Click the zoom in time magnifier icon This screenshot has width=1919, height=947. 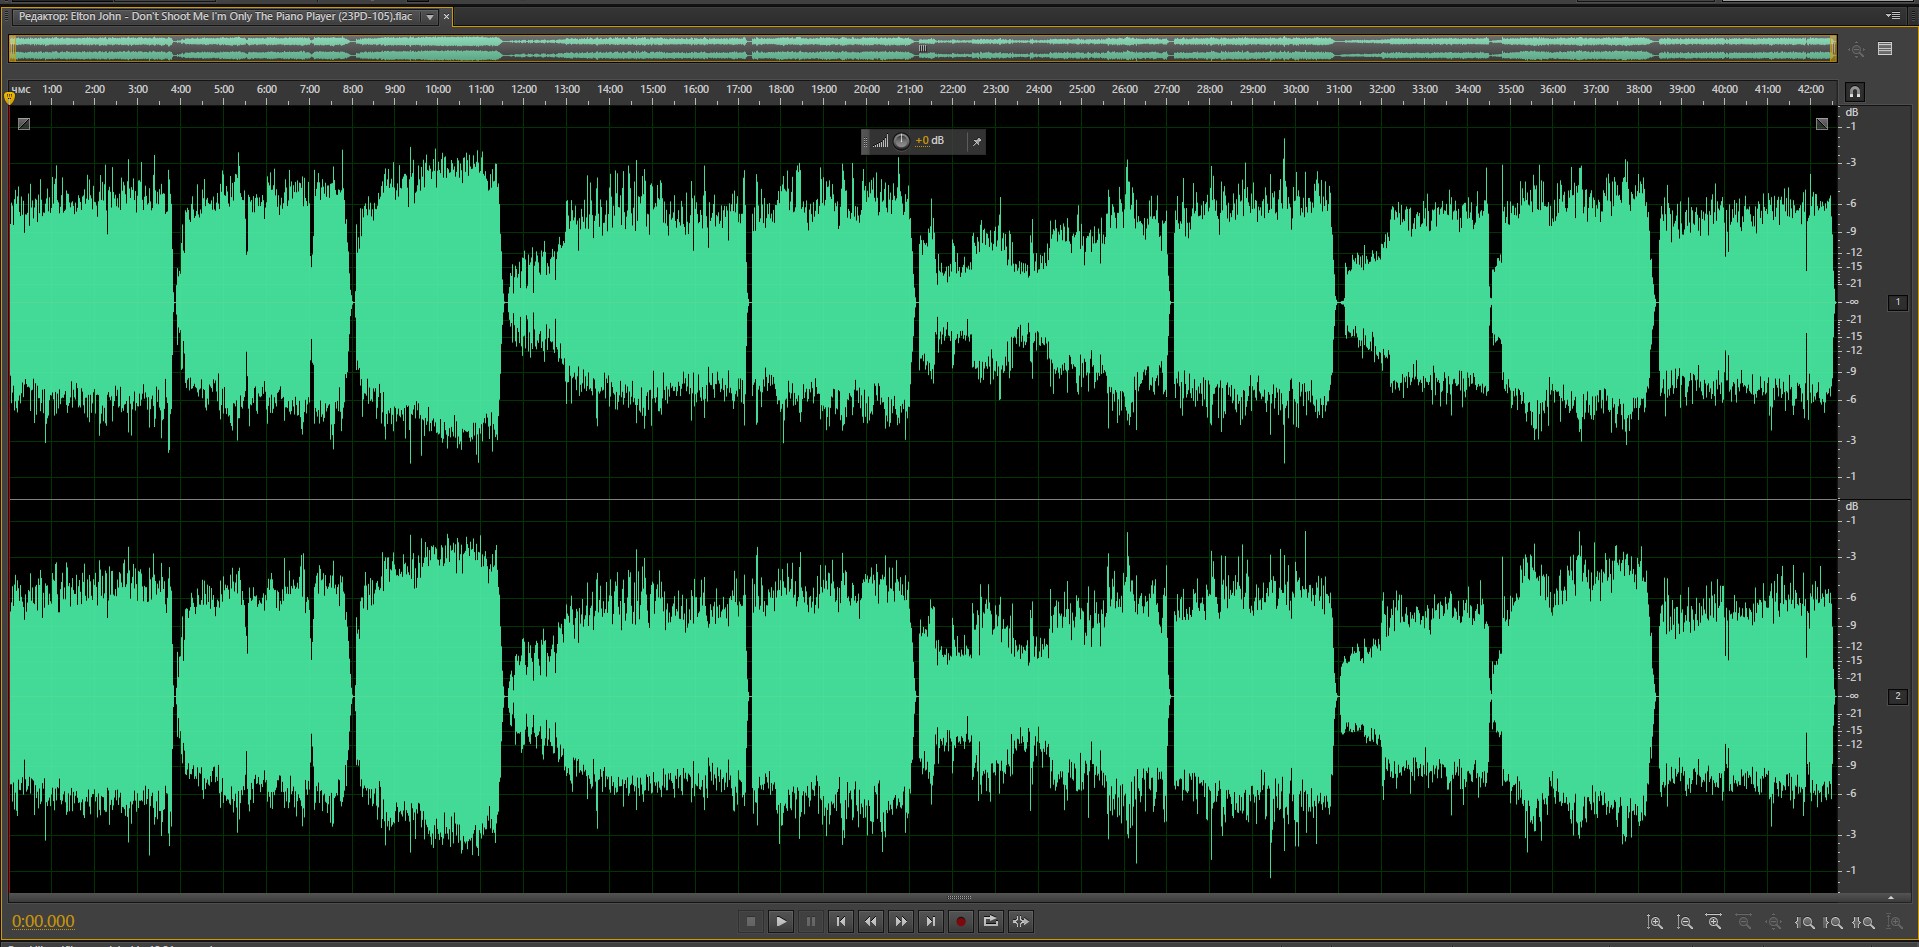coord(1714,923)
